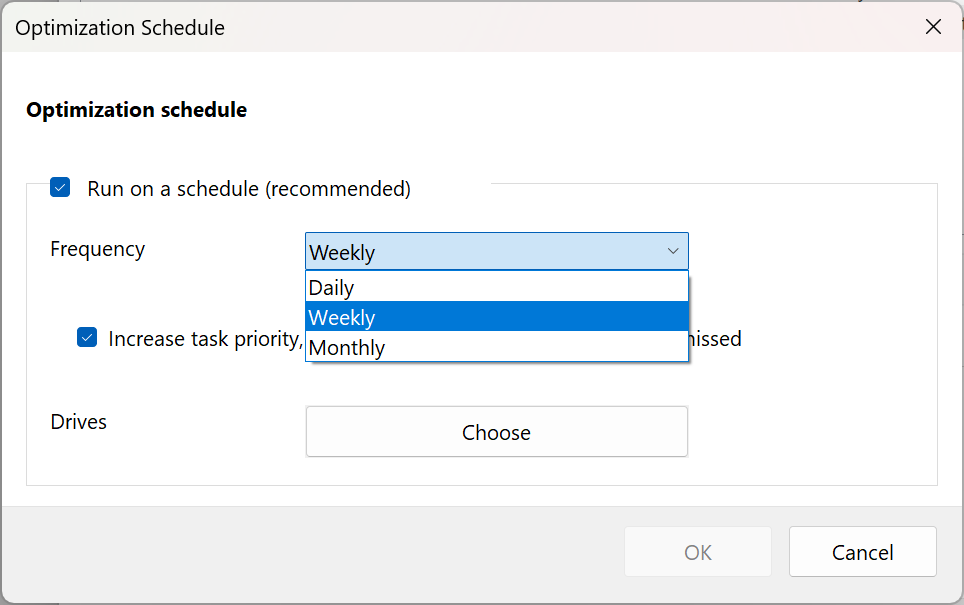Click the Optimization Schedule title bar text
The width and height of the screenshot is (964, 605).
(120, 27)
